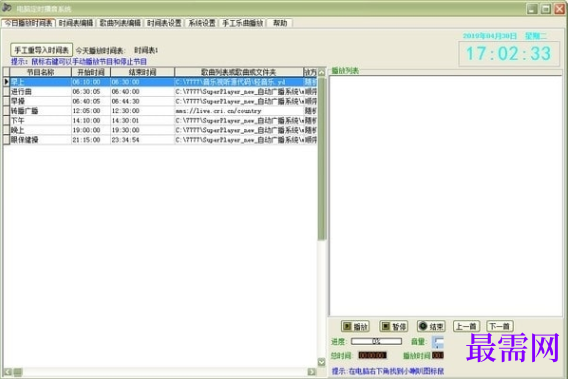Screen dimensions: 578x379
Task: Switch to the 今日播放时间表 tab
Action: [28, 23]
